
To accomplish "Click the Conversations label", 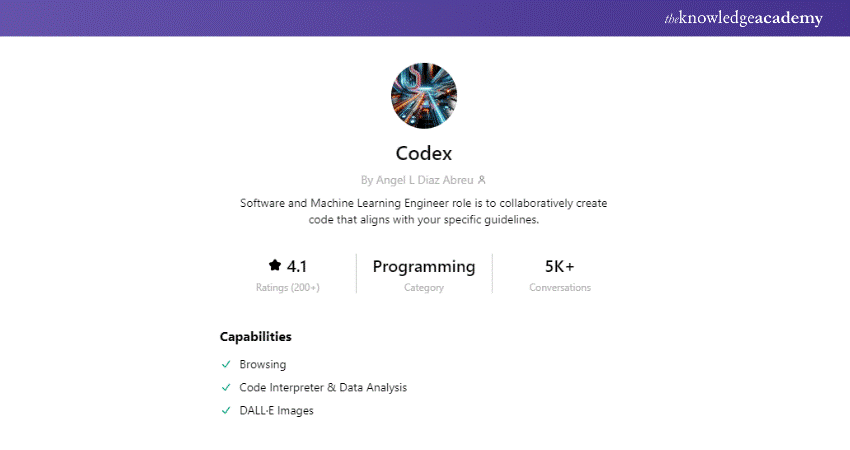I will tap(560, 288).
